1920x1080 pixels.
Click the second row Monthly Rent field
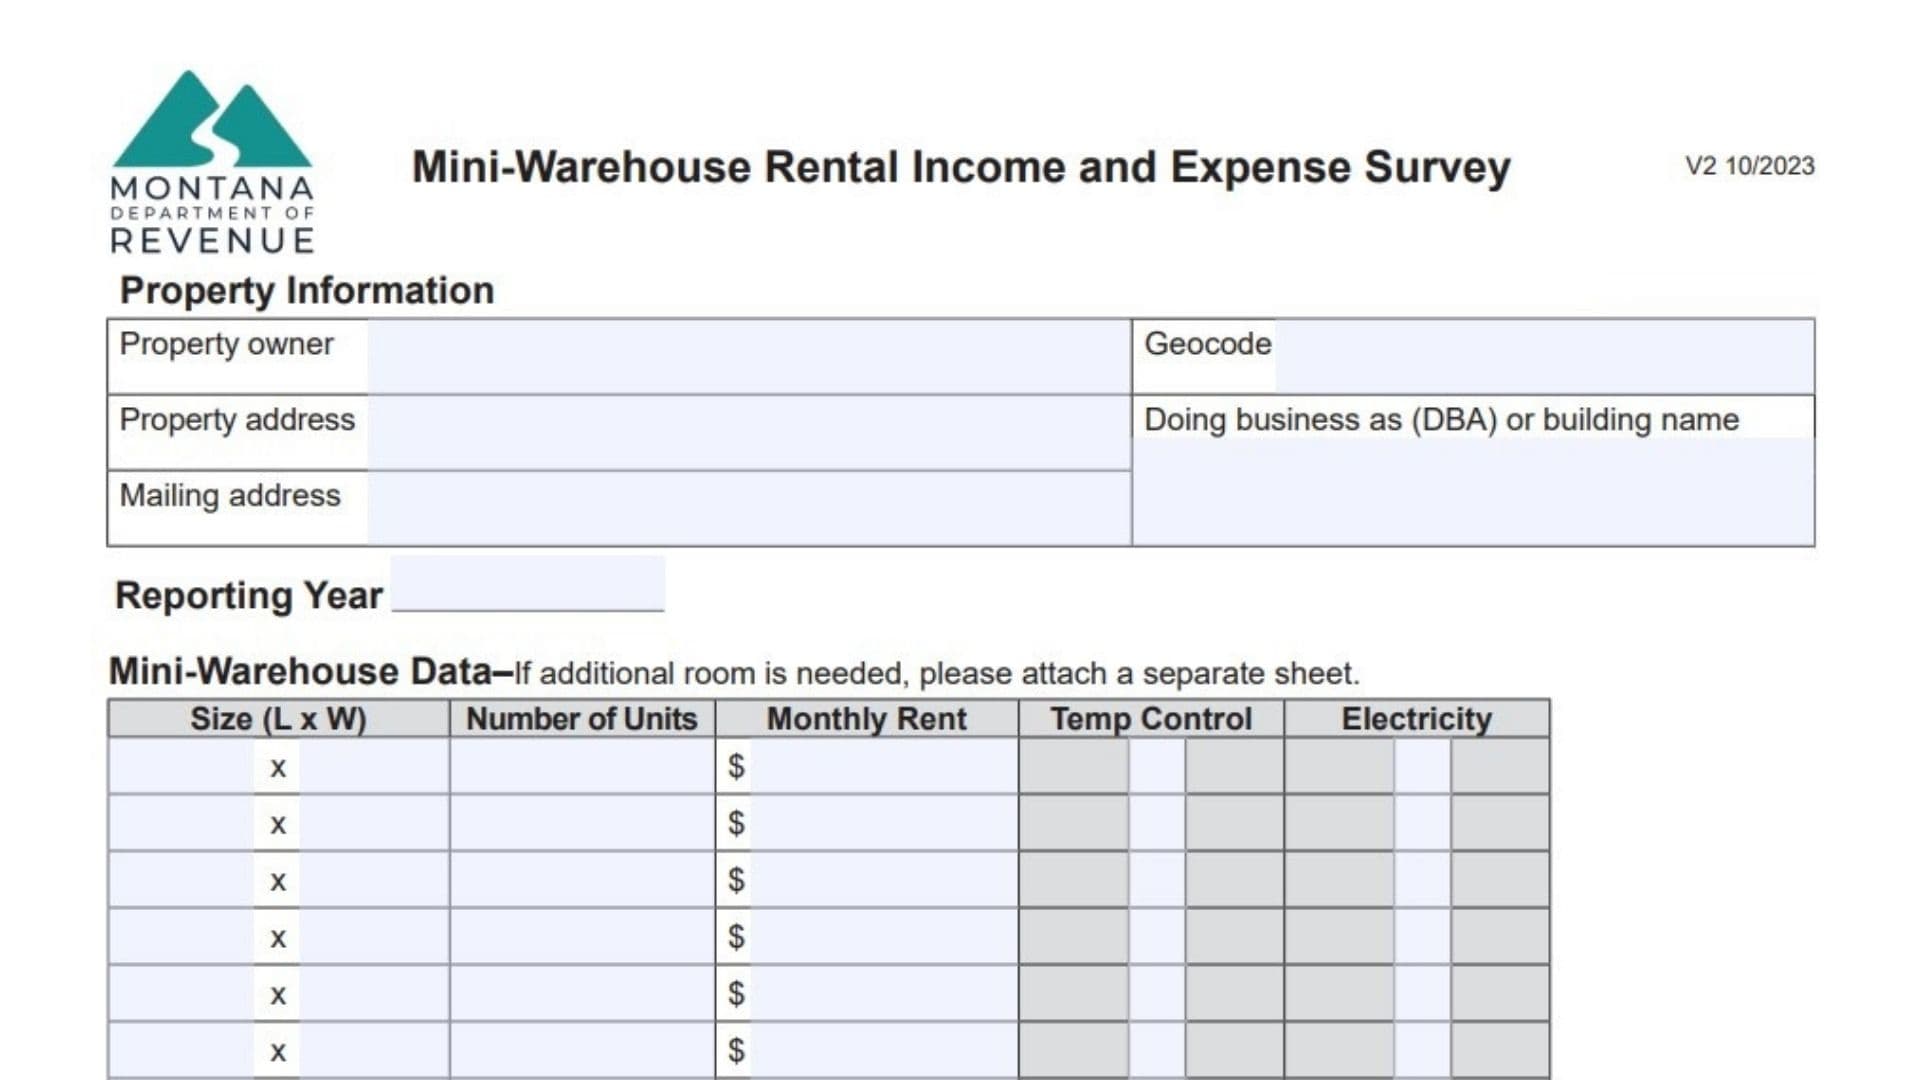[882, 824]
